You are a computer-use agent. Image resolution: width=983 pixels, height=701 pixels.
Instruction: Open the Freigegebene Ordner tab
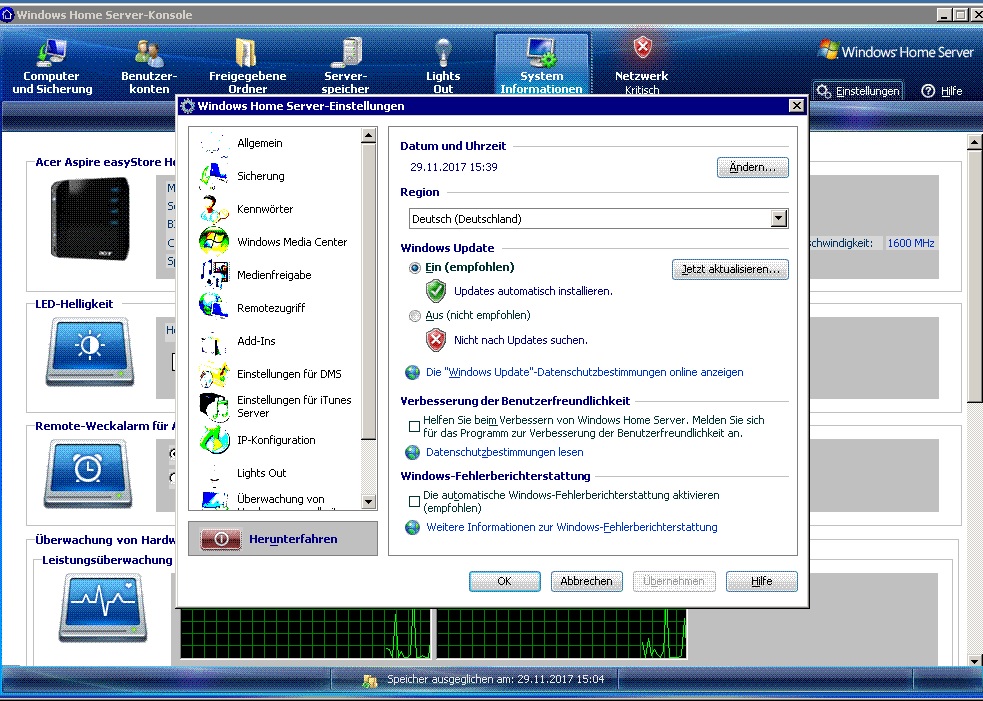coord(247,67)
